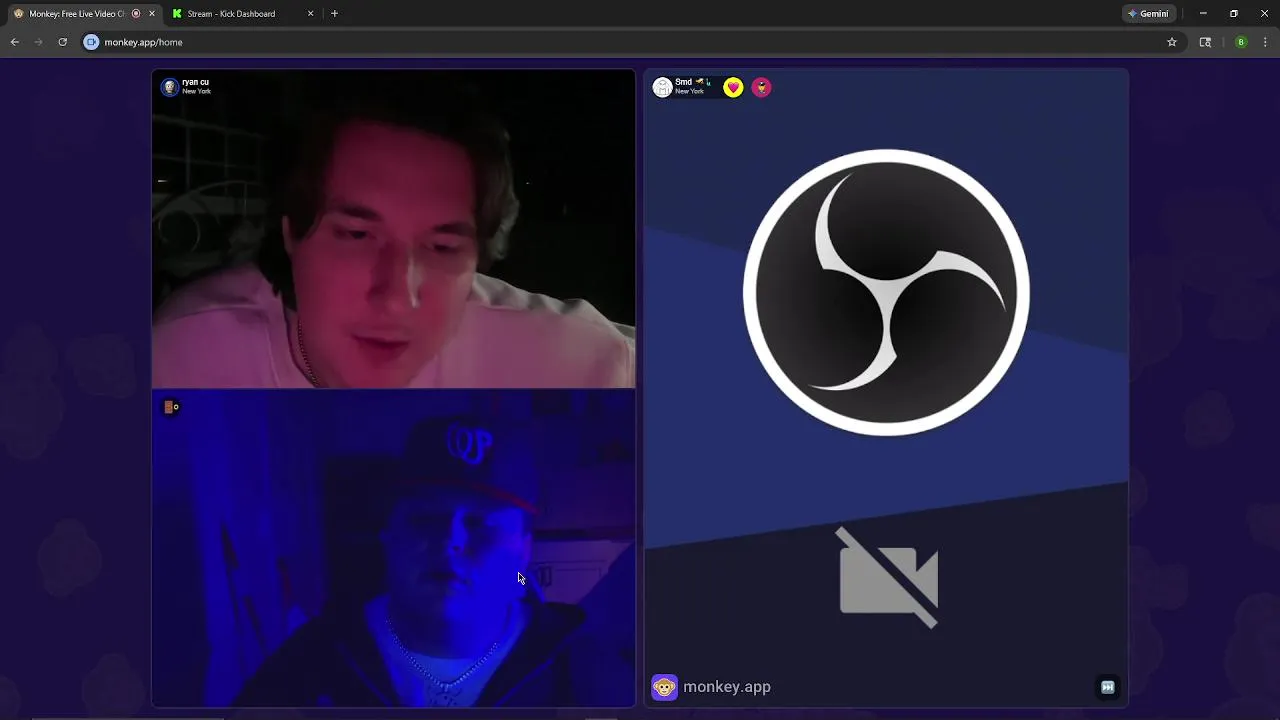Minimize the Chrome window

click(x=1203, y=14)
